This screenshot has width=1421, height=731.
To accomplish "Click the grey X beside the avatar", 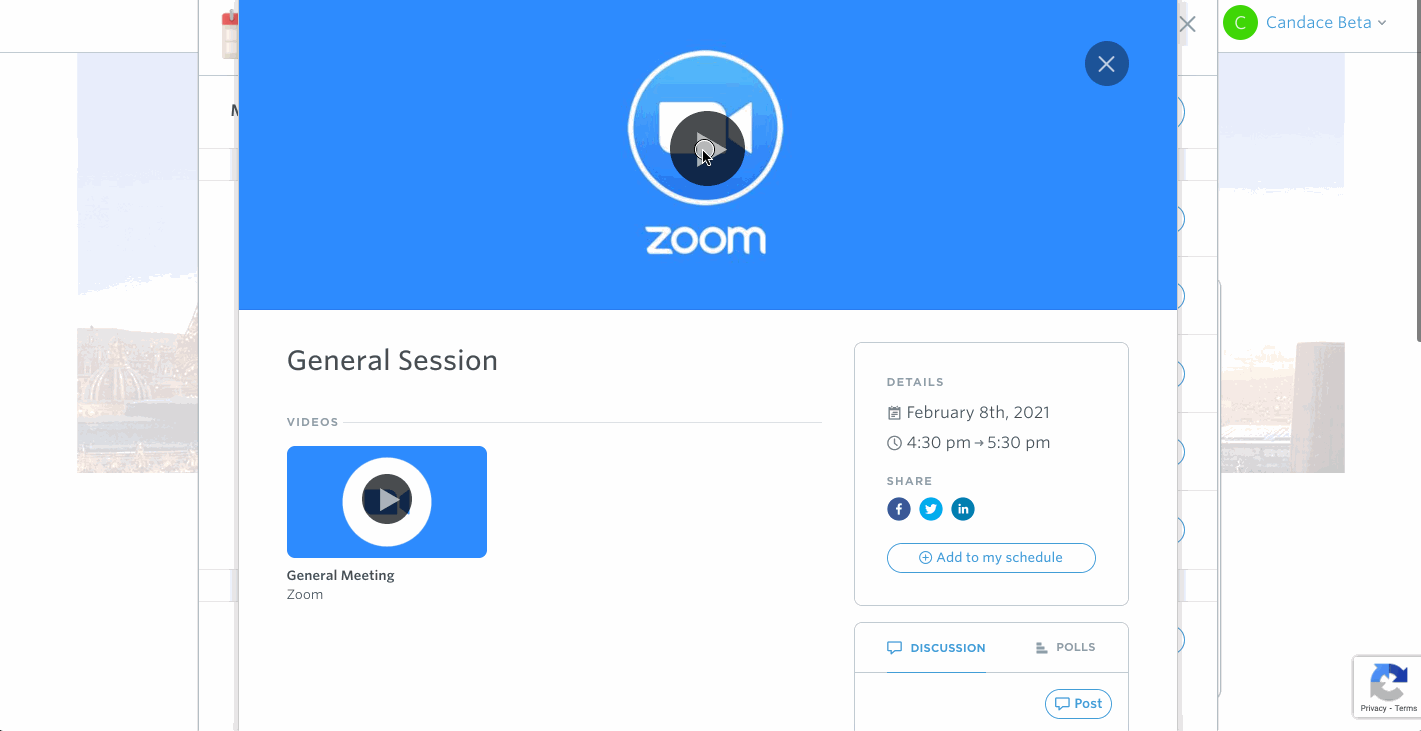I will click(x=1187, y=24).
